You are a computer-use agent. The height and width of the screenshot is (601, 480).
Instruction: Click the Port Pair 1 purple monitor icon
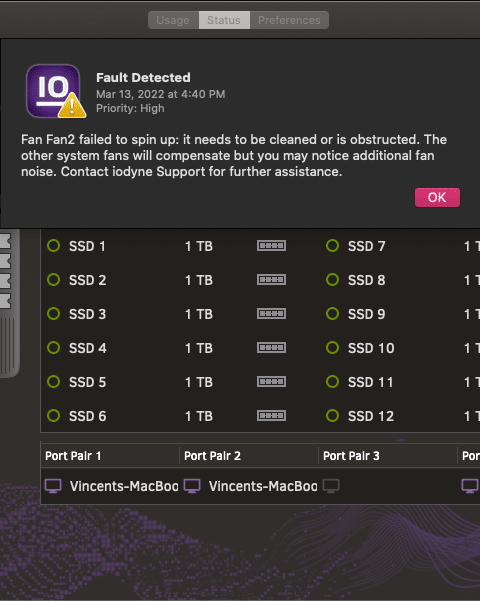(53, 486)
